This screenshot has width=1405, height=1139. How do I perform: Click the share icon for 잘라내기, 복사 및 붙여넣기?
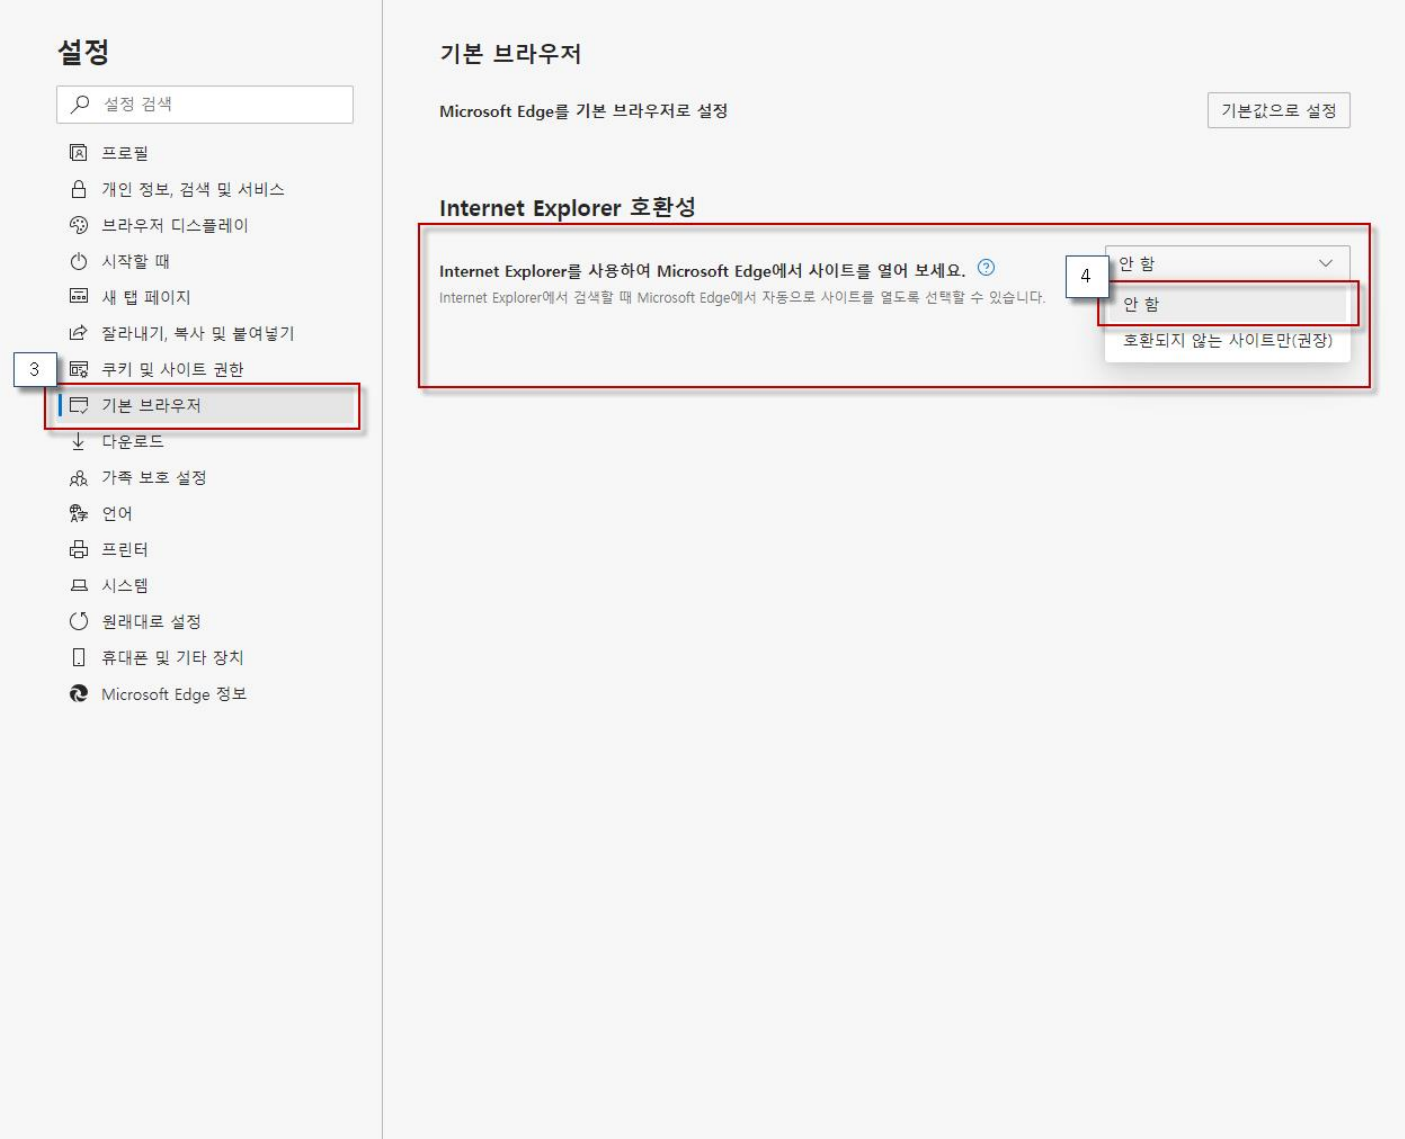(x=78, y=333)
